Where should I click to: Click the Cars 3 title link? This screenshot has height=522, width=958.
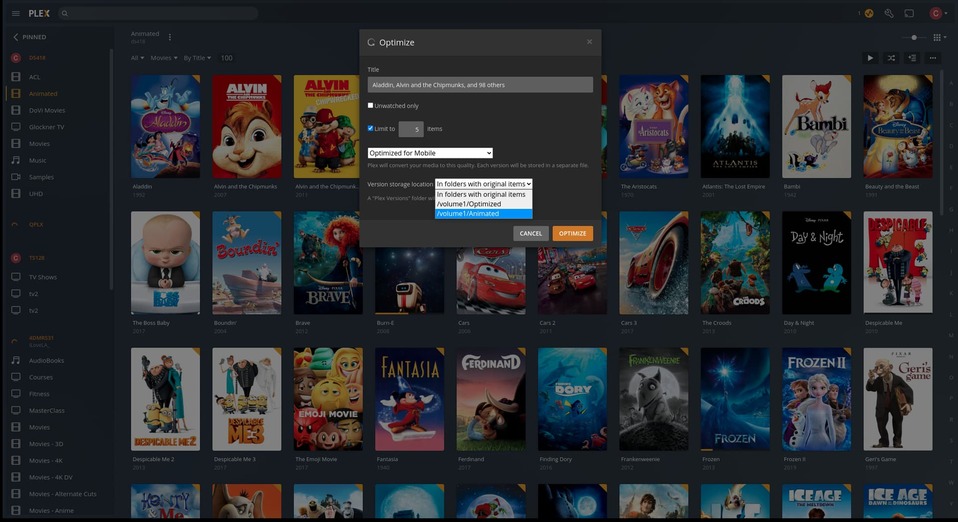tap(629, 323)
